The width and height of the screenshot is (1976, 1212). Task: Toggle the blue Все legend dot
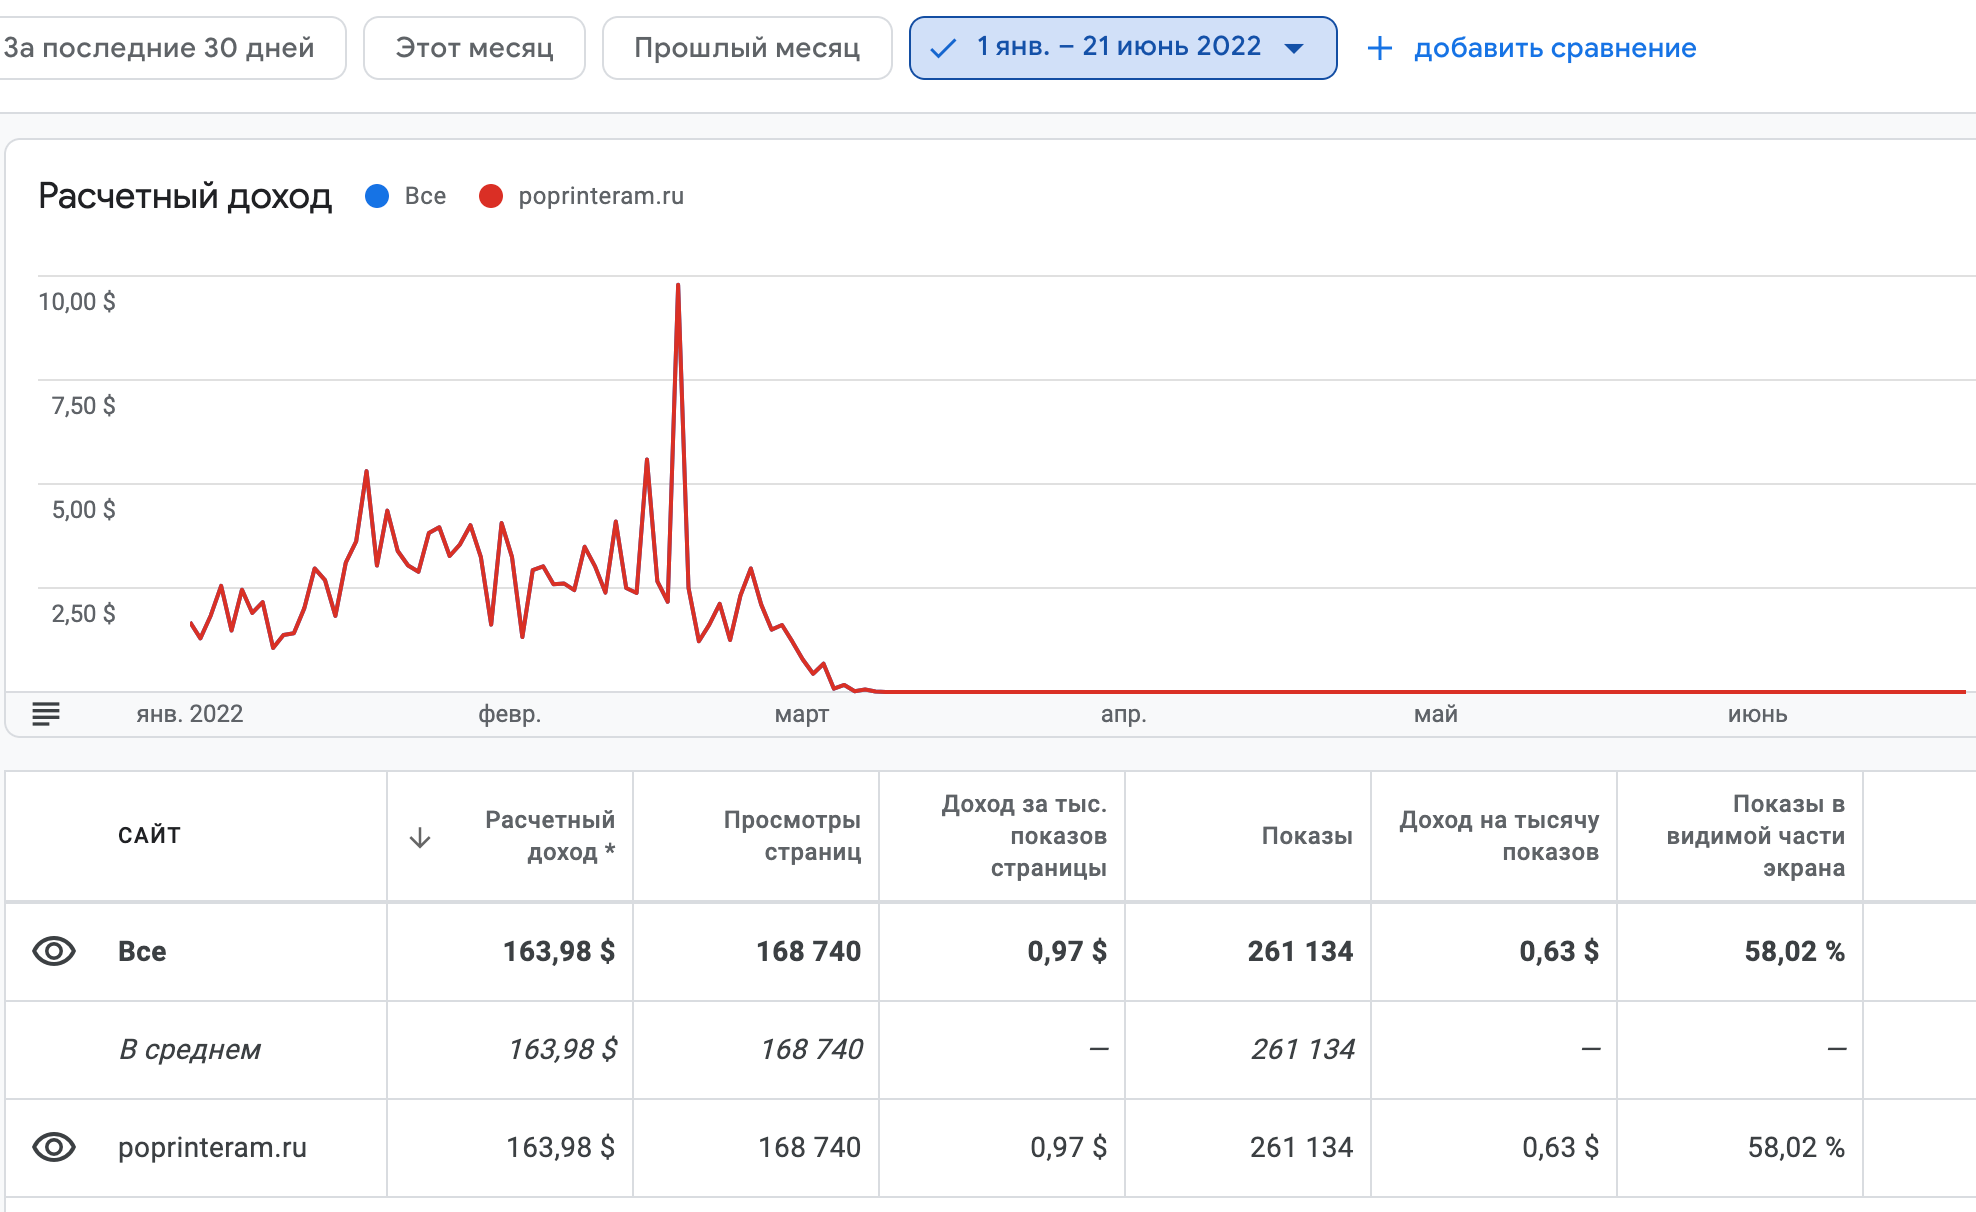point(377,196)
